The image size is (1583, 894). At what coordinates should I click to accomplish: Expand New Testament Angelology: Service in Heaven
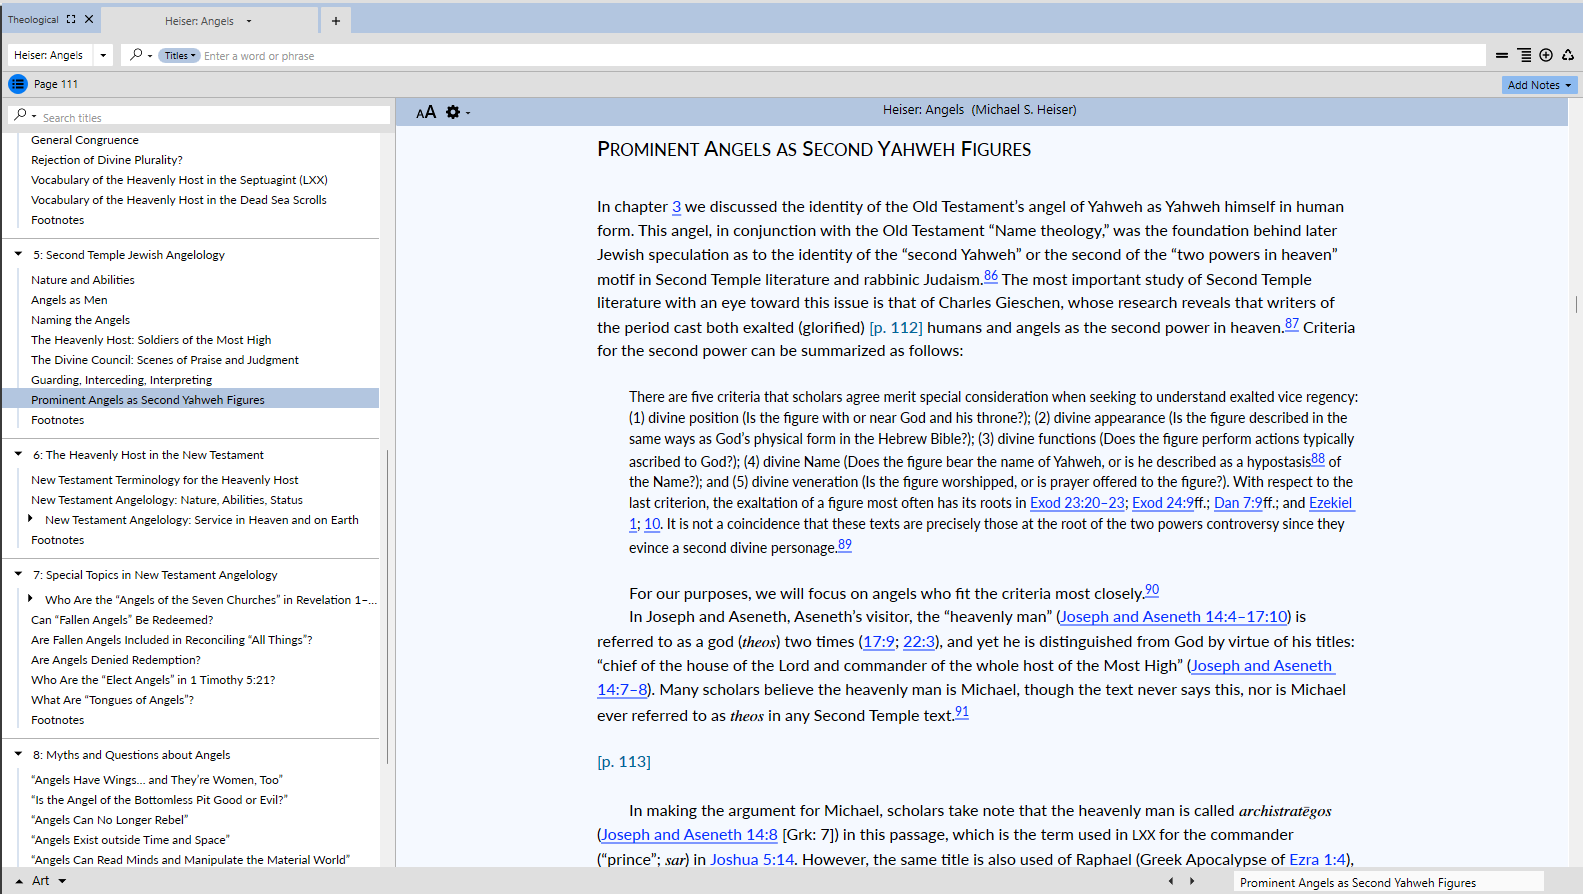[x=30, y=519]
